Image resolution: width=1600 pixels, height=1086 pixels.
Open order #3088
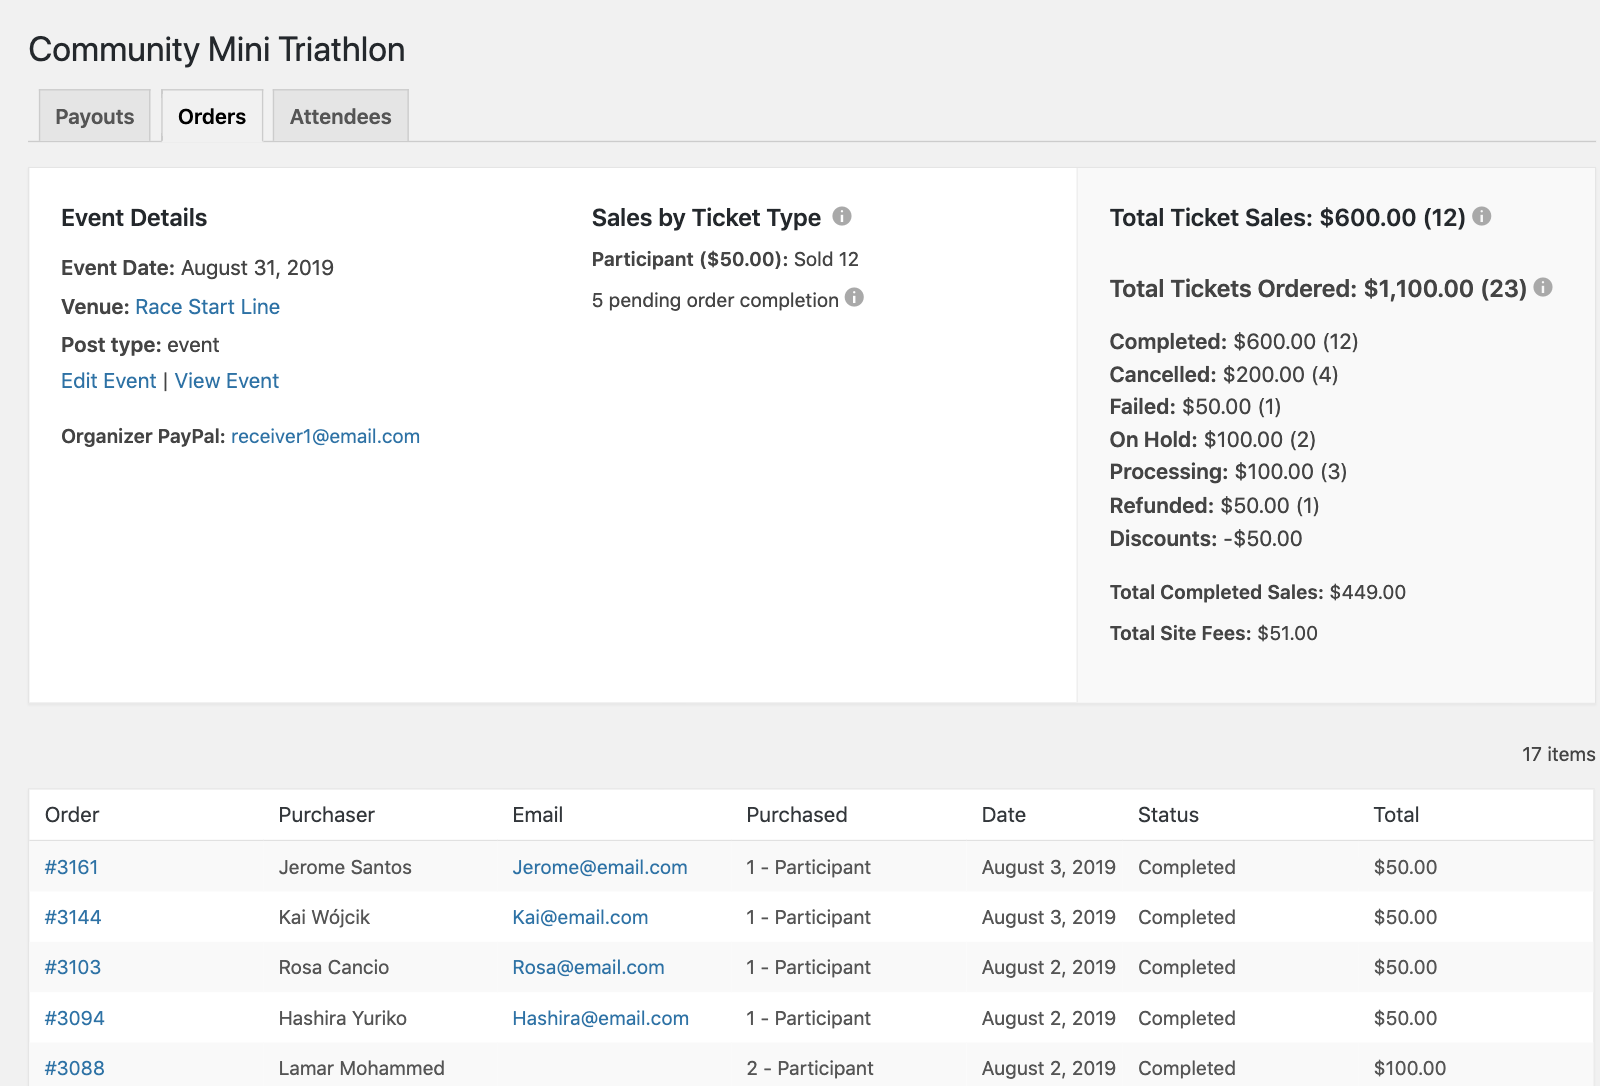coord(74,1068)
